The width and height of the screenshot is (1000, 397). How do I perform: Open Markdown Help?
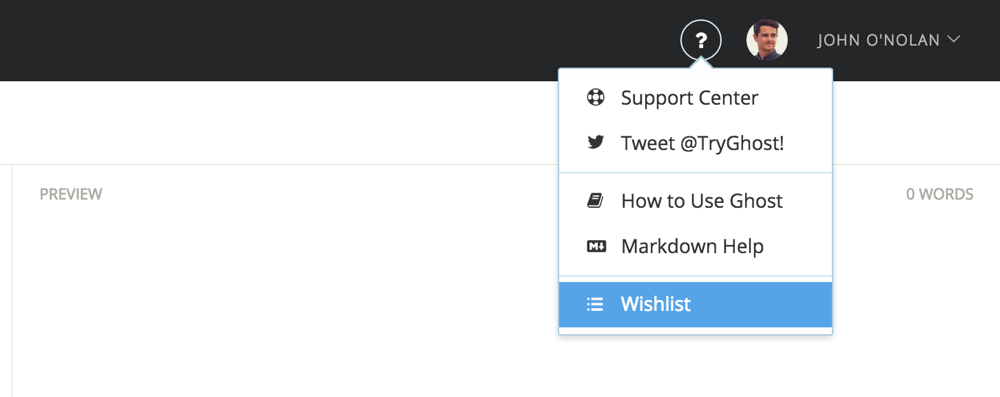pyautogui.click(x=695, y=246)
